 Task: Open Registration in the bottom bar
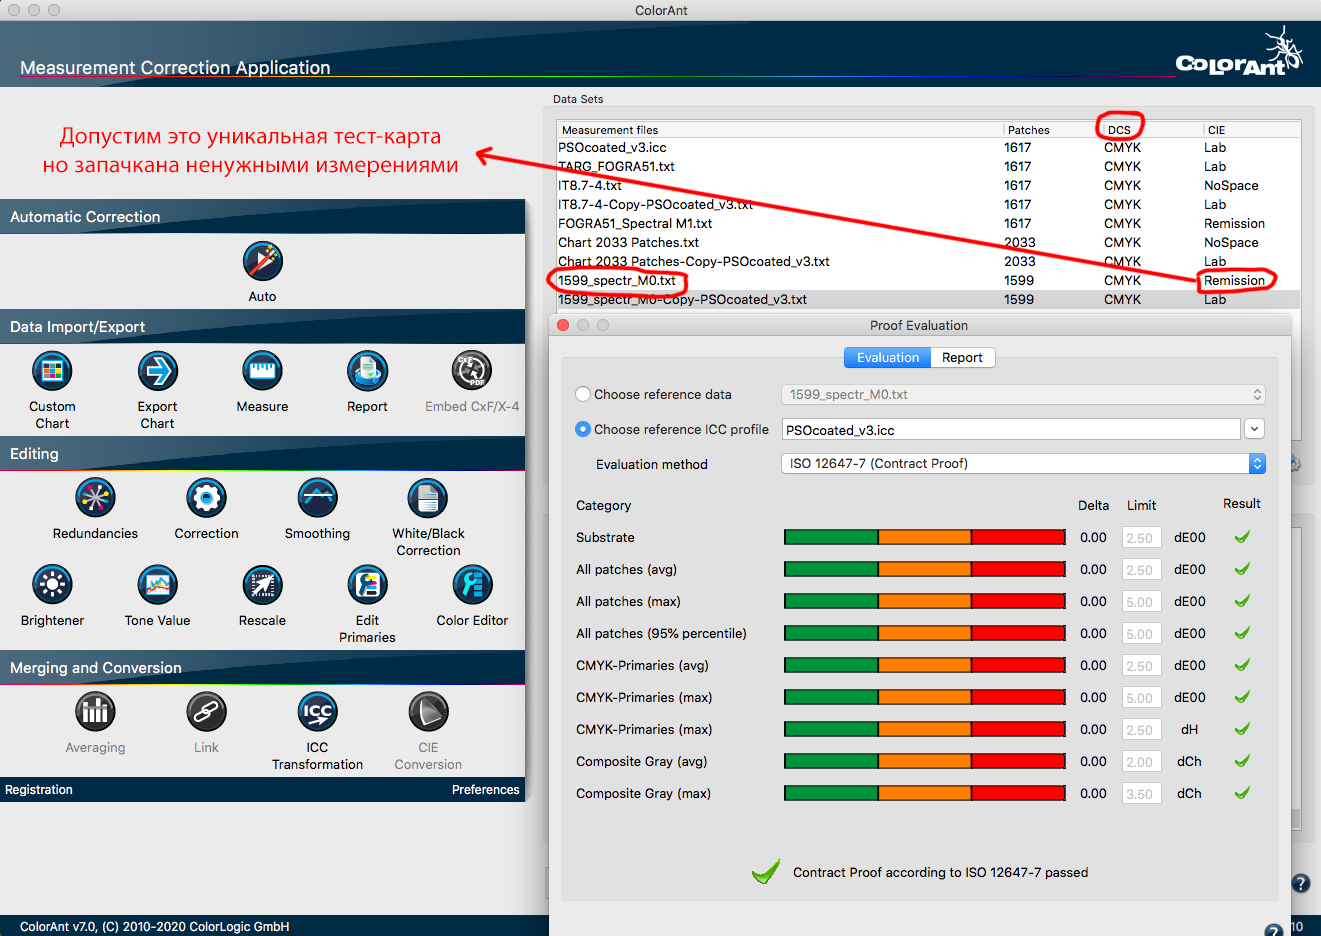(39, 789)
